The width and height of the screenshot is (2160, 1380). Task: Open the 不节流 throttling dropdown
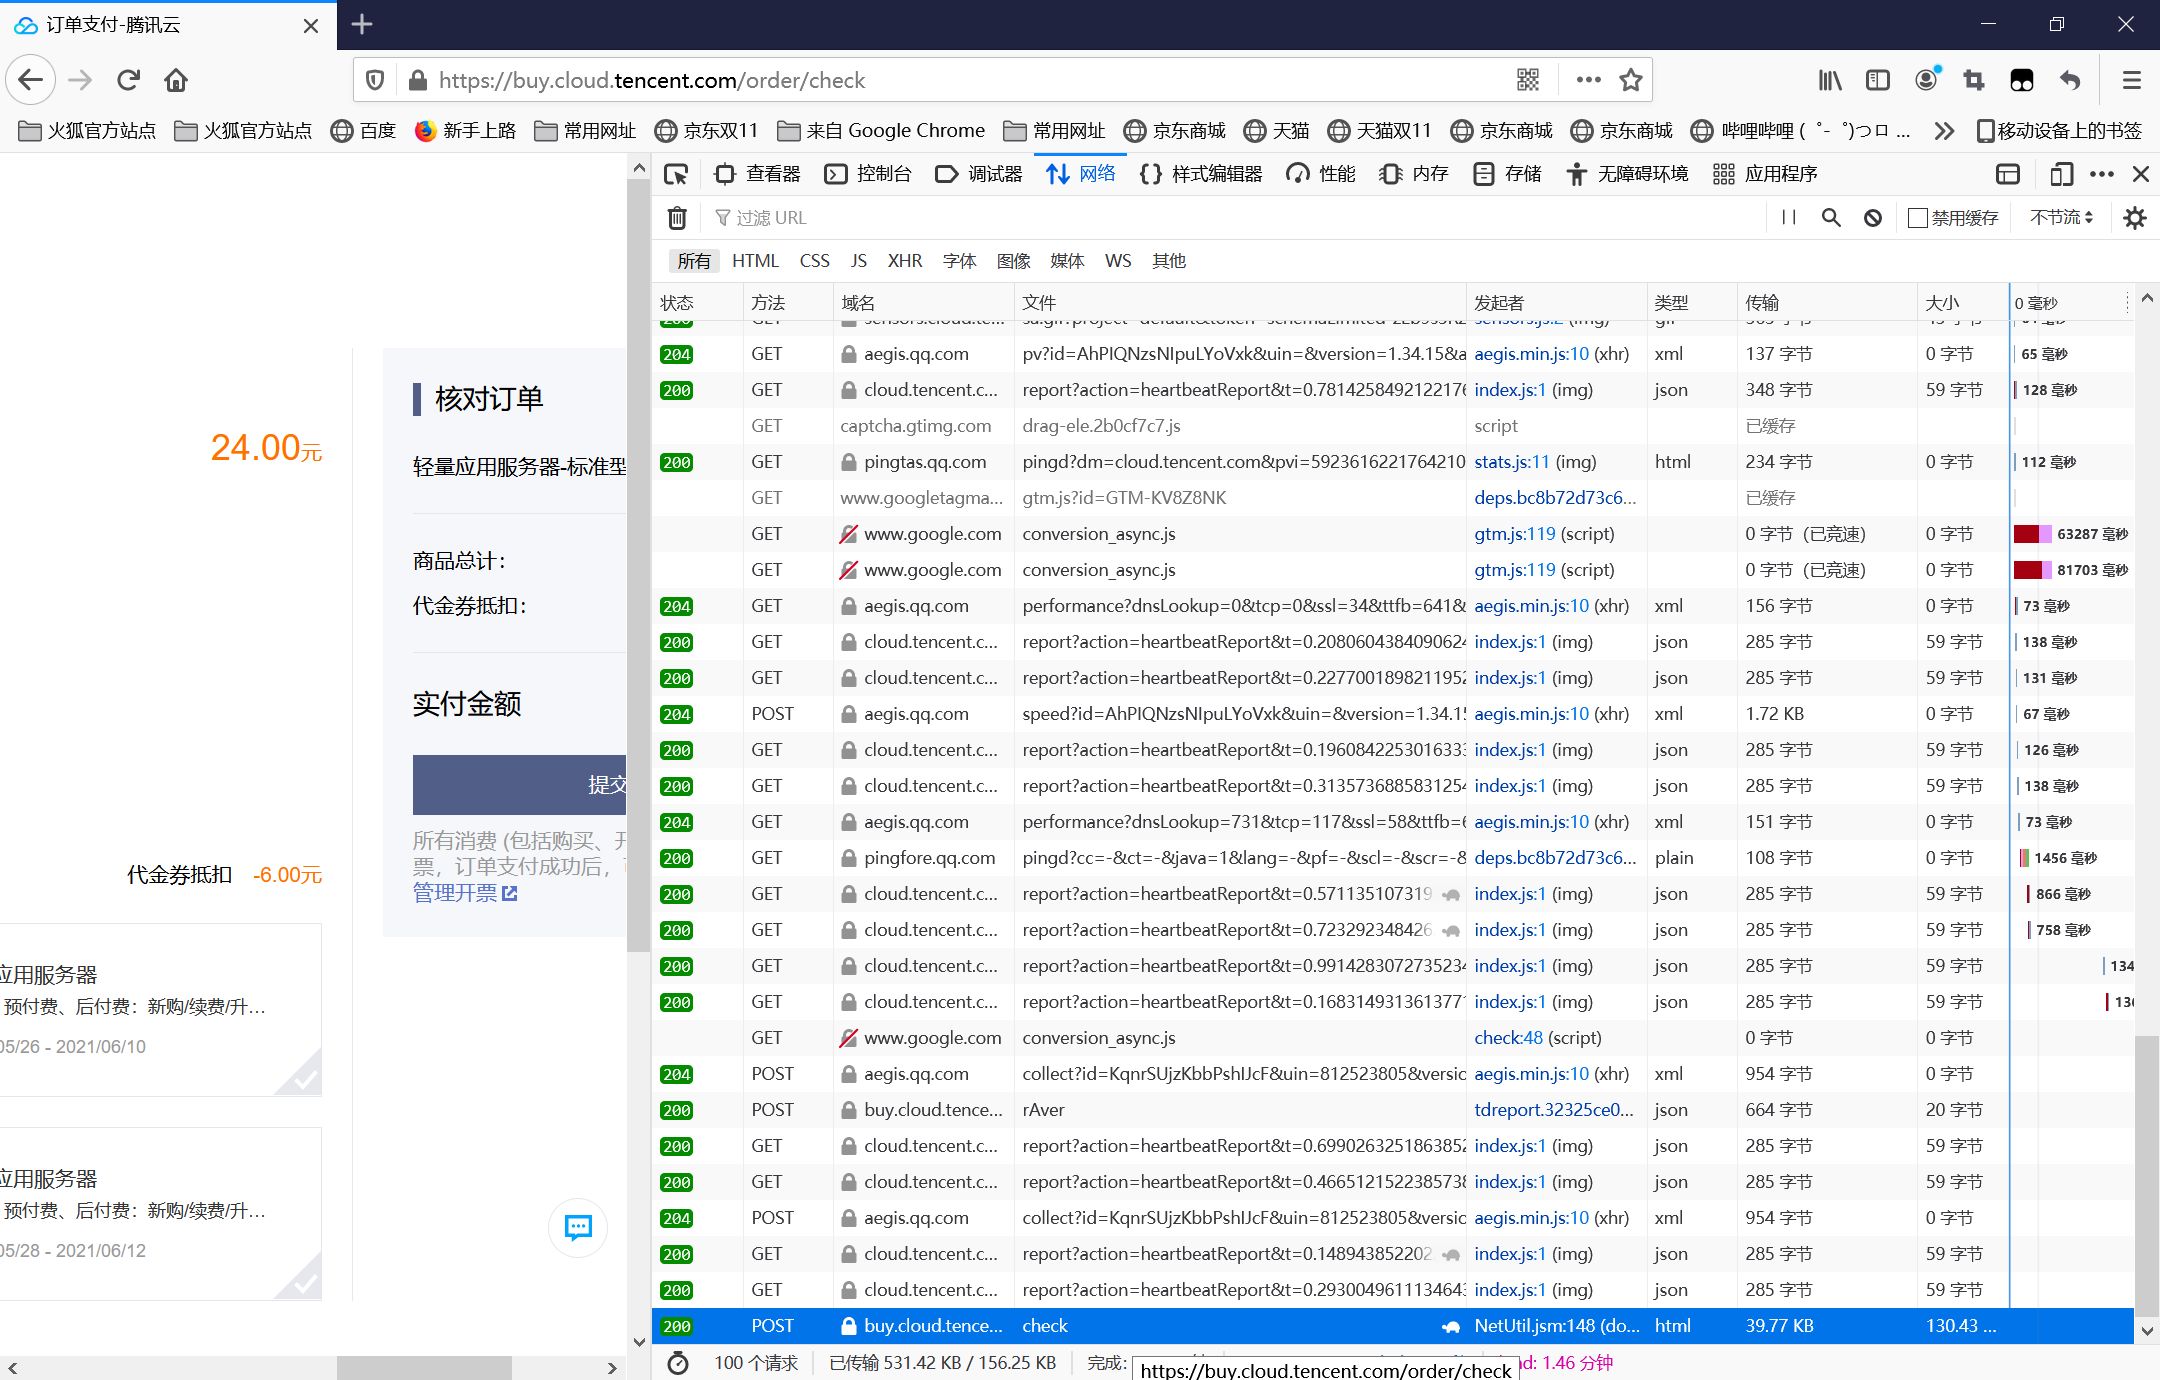(x=2061, y=217)
